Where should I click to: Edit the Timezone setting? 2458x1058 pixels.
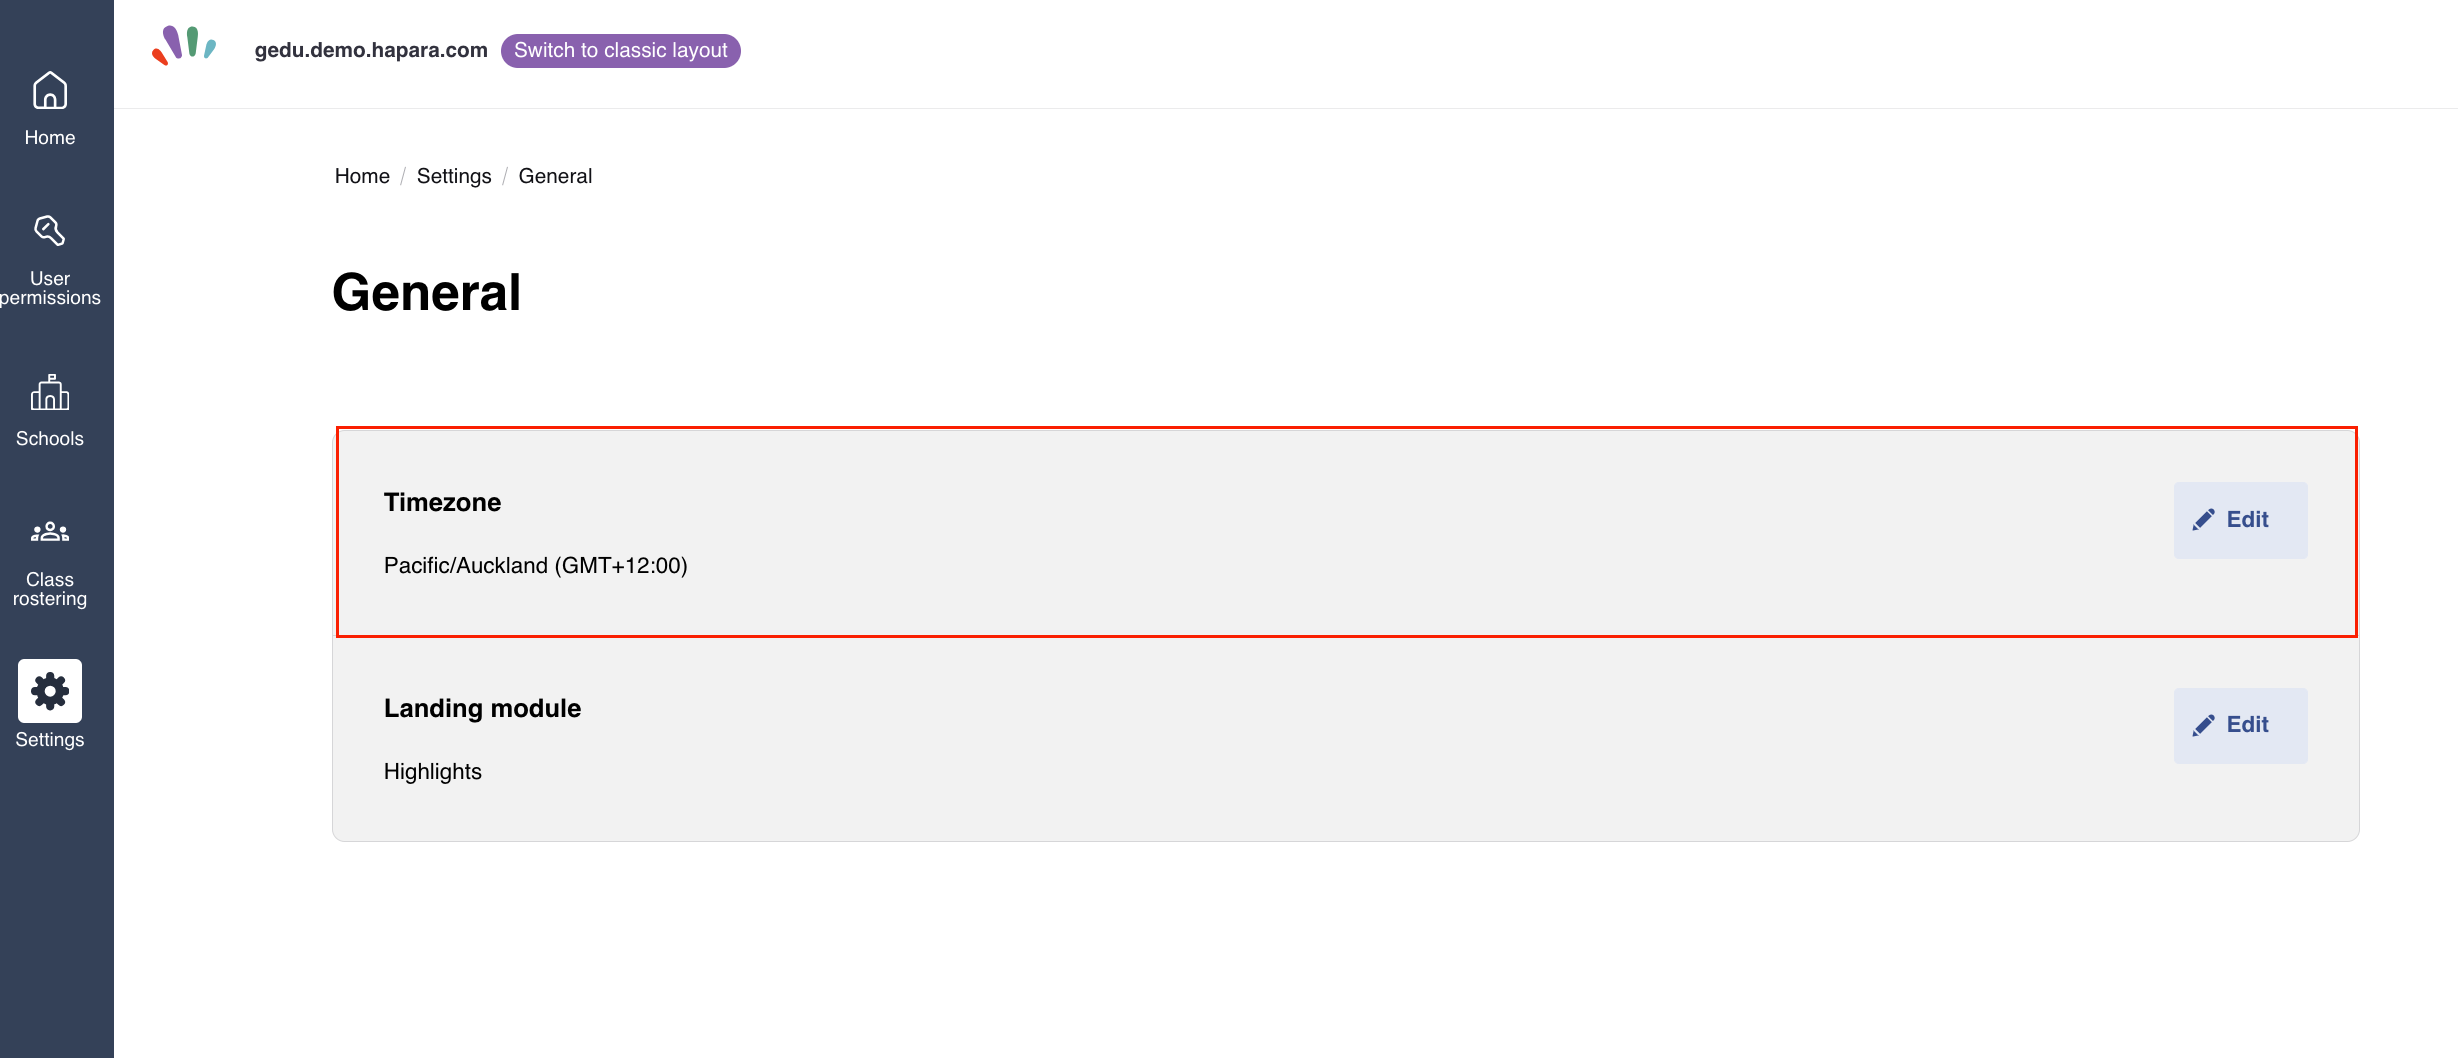tap(2241, 520)
